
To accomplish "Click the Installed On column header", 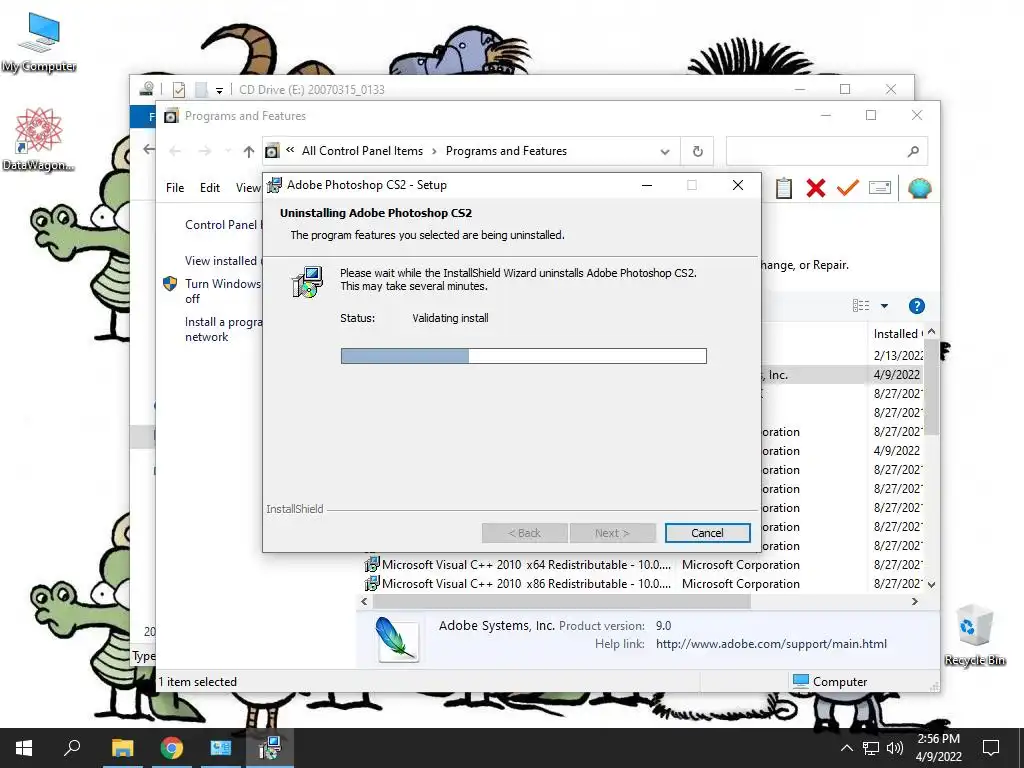I will (897, 334).
